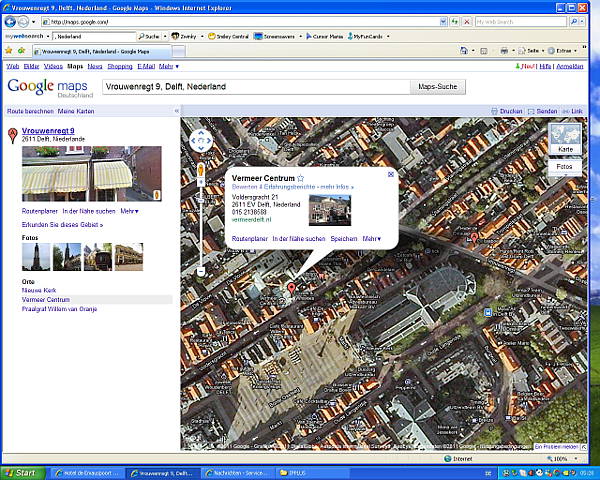Click the web search magnifier icon
Image resolution: width=600 pixels, height=480 pixels.
tap(574, 22)
